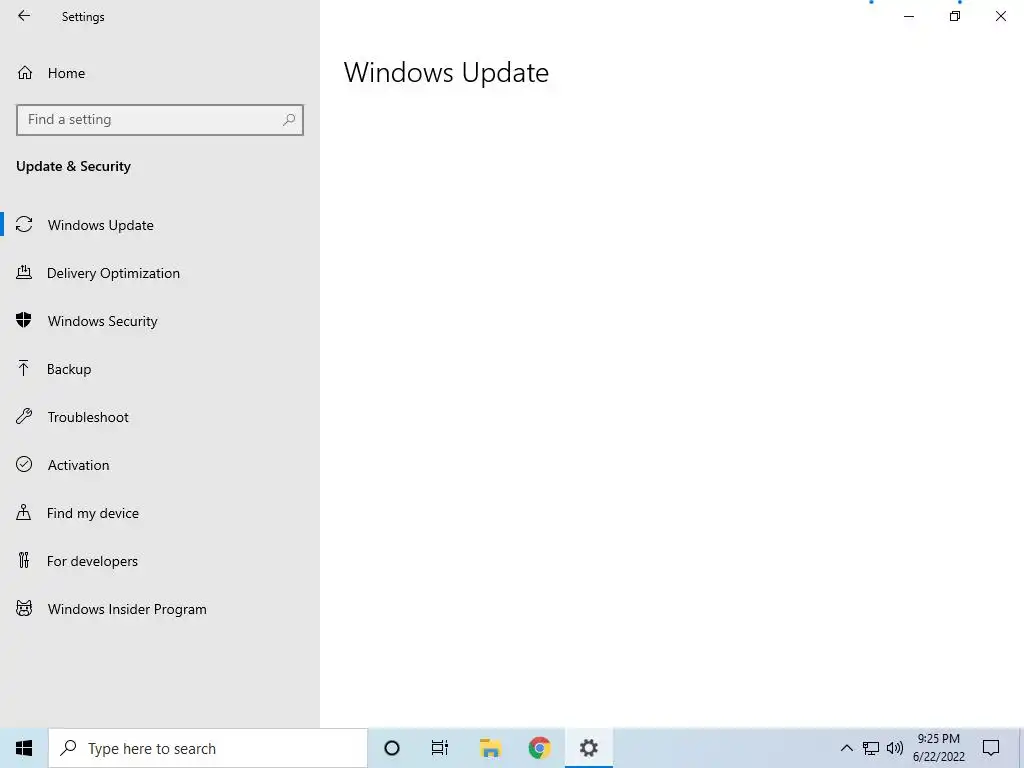1024x768 pixels.
Task: Click the Windows Insider cat-face icon
Action: [24, 609]
